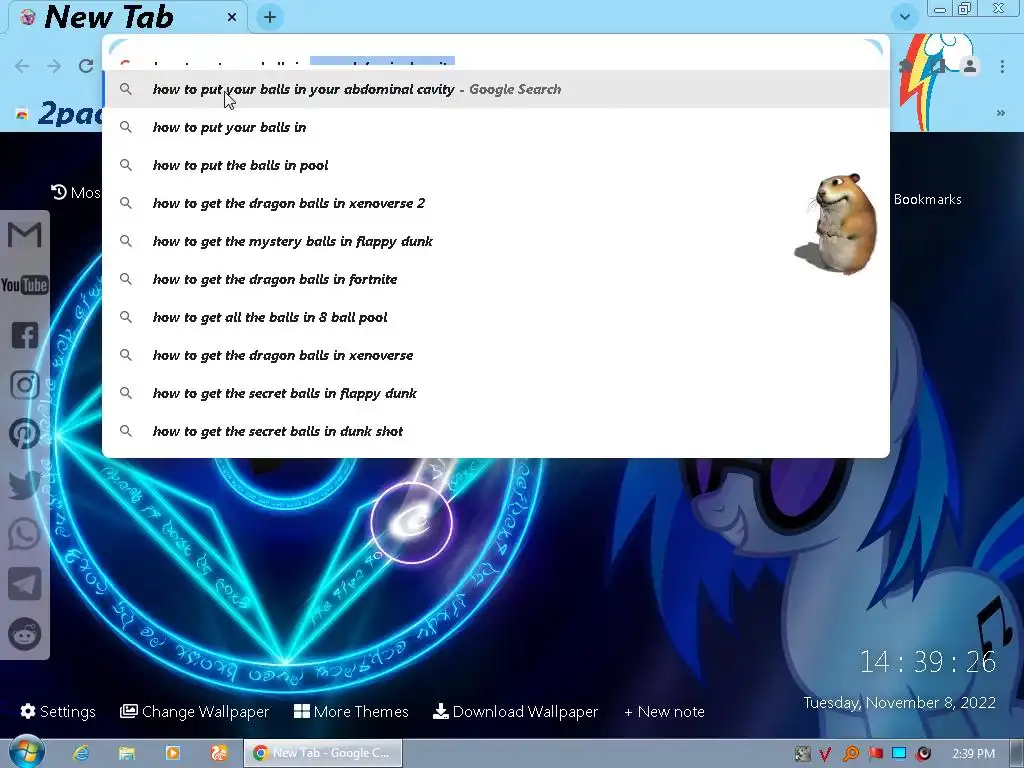This screenshot has height=768, width=1024.
Task: Add a note with + New note
Action: pyautogui.click(x=664, y=711)
